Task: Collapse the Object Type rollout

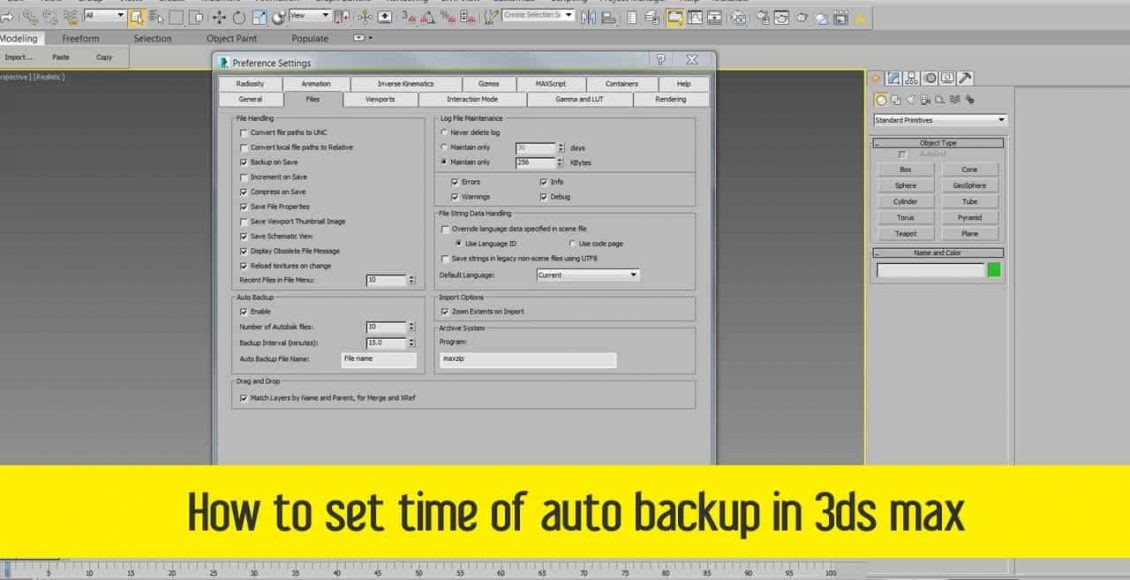Action: click(x=937, y=143)
